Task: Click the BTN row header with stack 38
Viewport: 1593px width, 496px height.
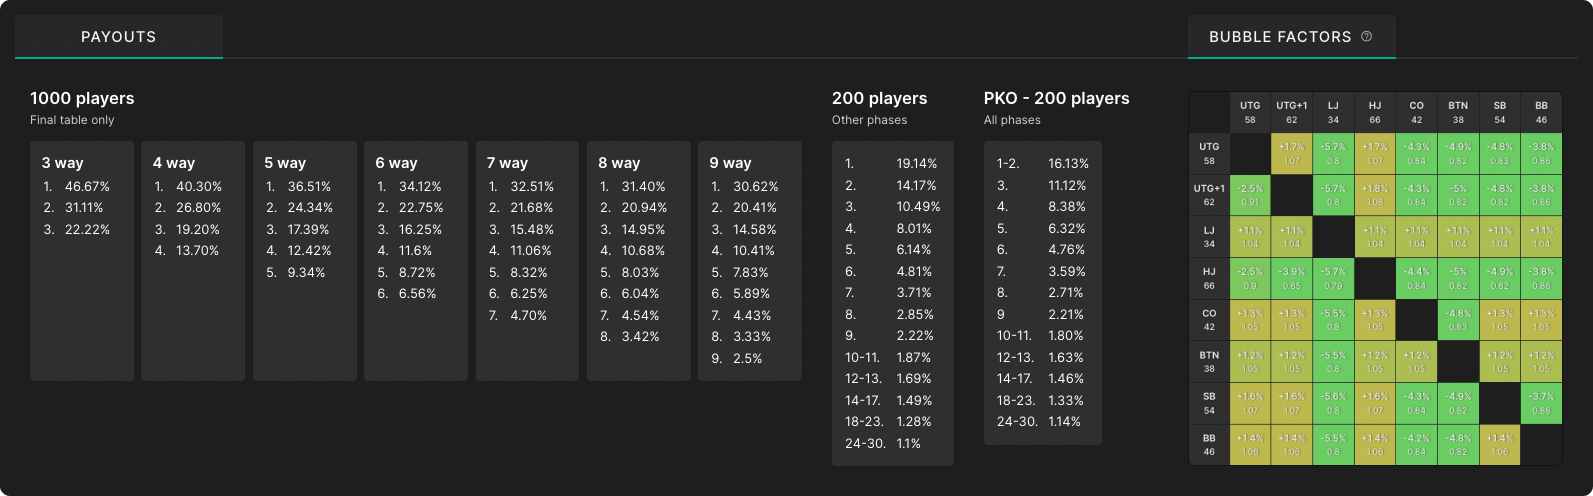Action: pyautogui.click(x=1209, y=362)
